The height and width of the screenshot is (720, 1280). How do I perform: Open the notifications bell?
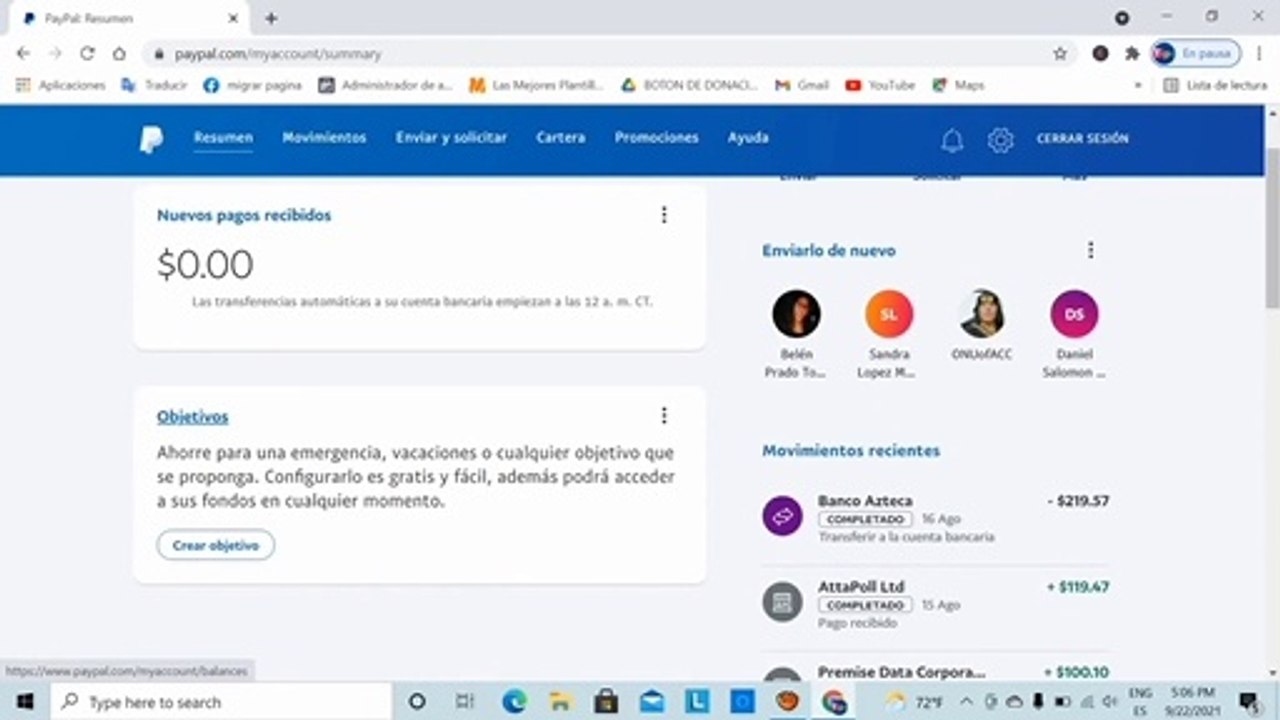(x=952, y=140)
